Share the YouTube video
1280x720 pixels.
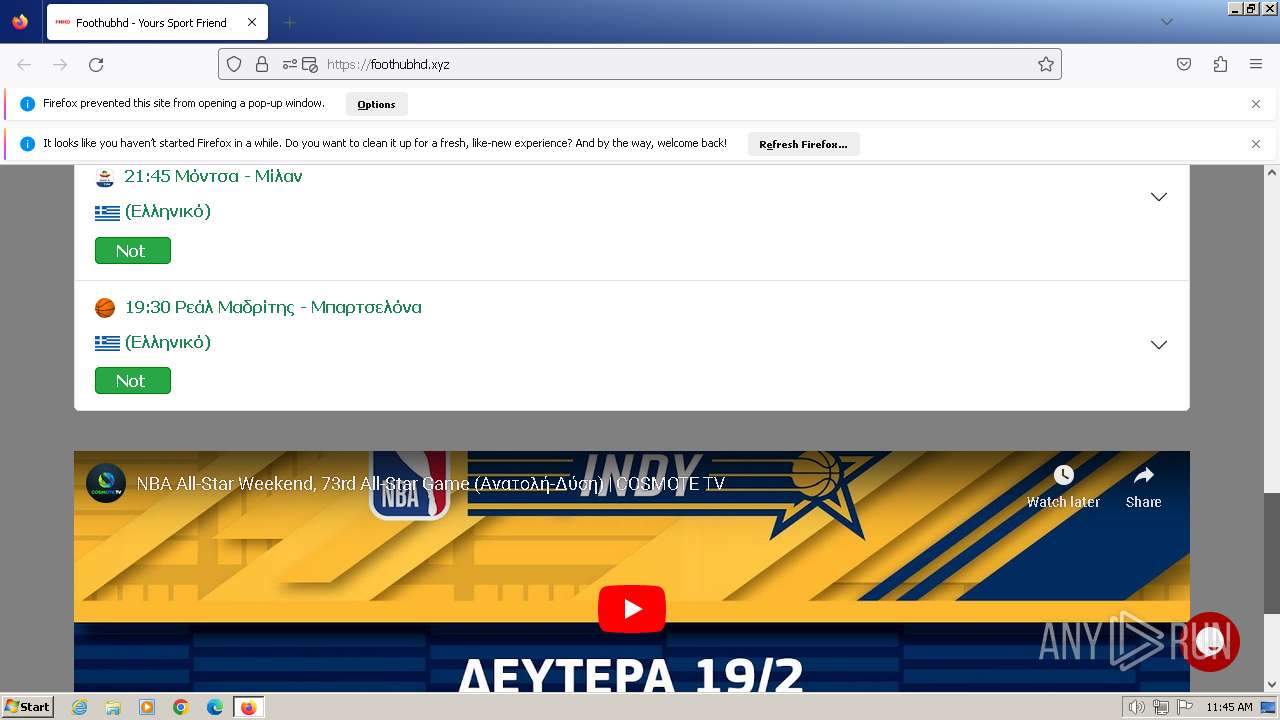(1143, 487)
